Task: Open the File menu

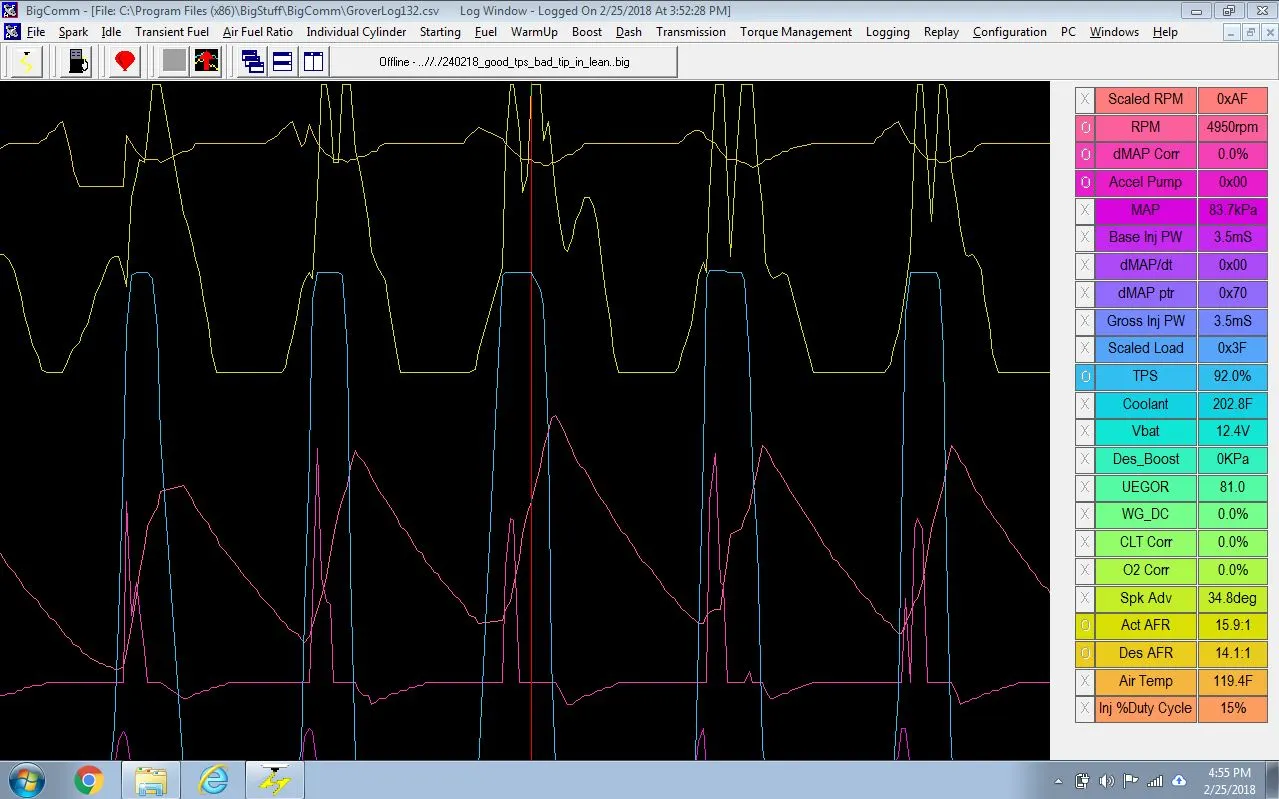Action: 36,32
